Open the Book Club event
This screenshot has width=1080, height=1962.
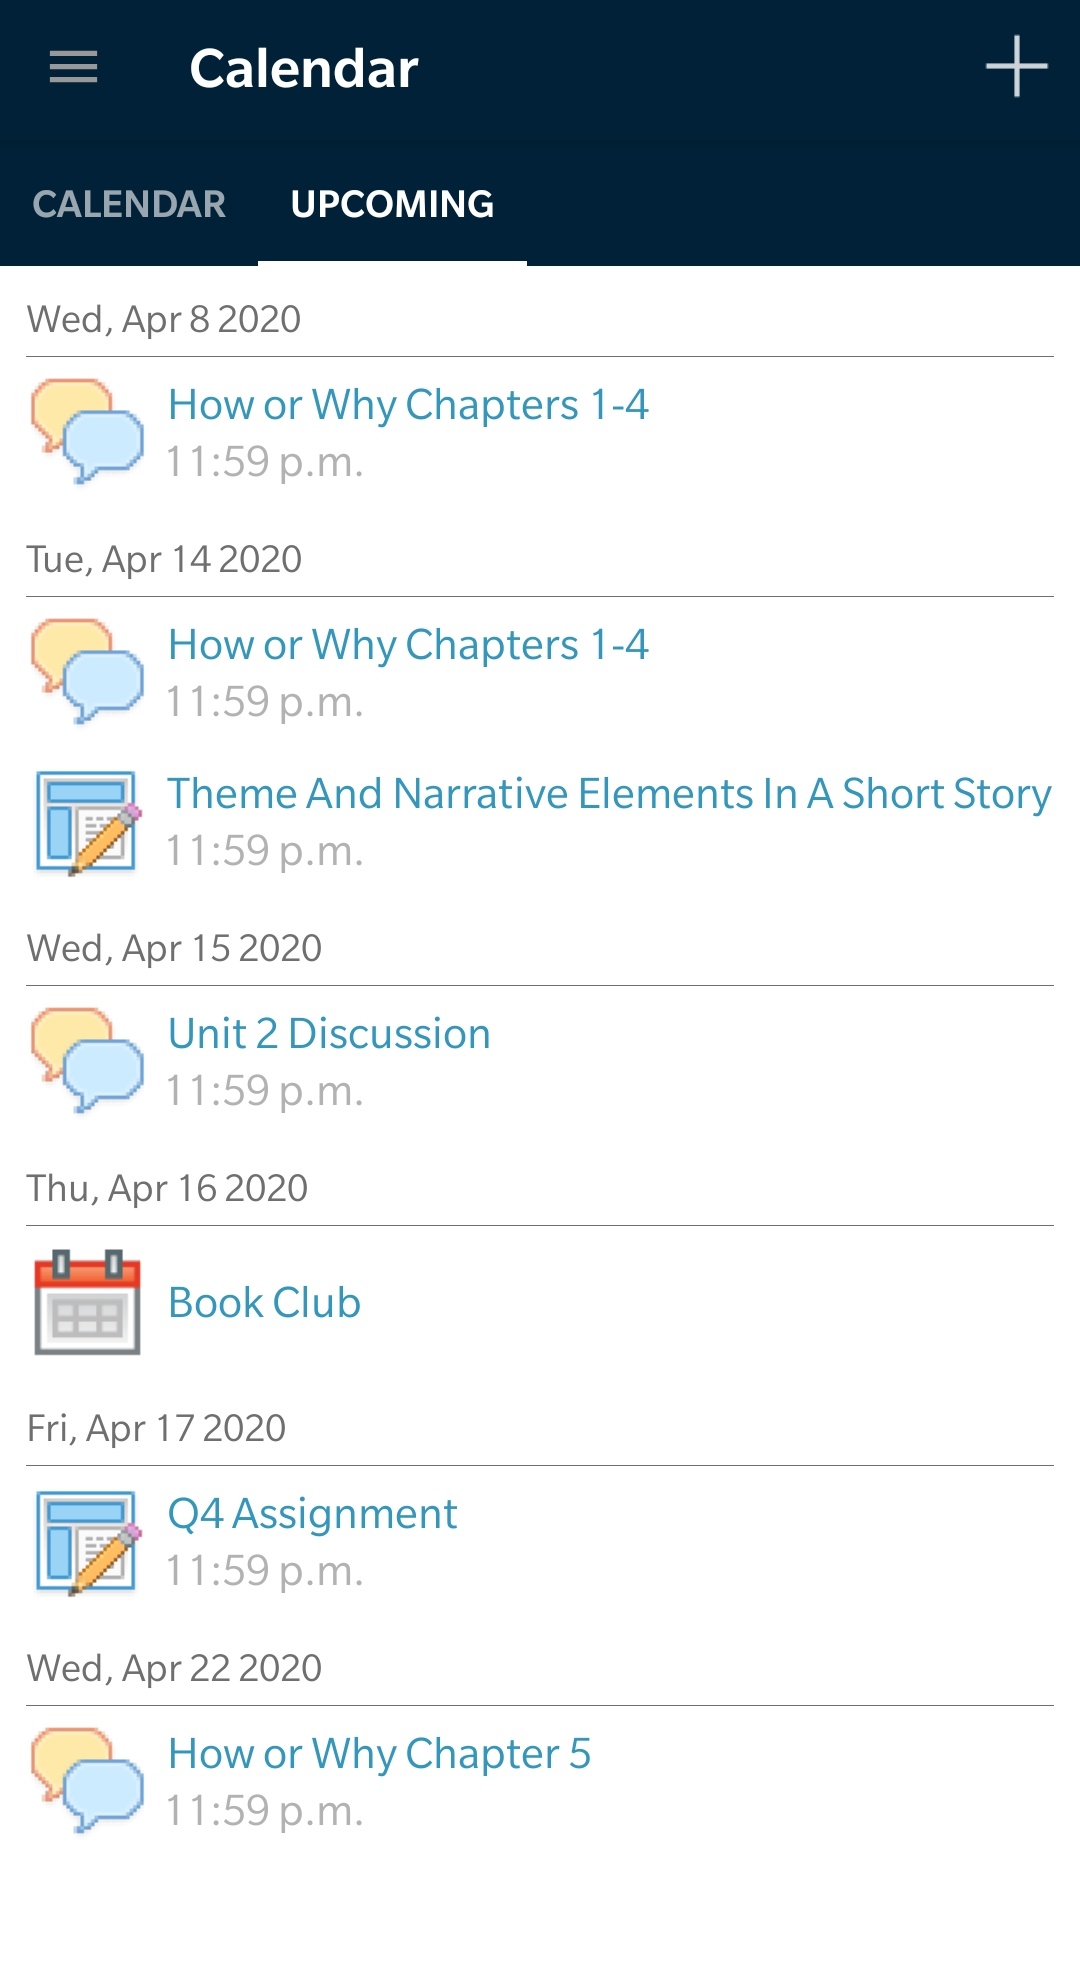point(264,1303)
